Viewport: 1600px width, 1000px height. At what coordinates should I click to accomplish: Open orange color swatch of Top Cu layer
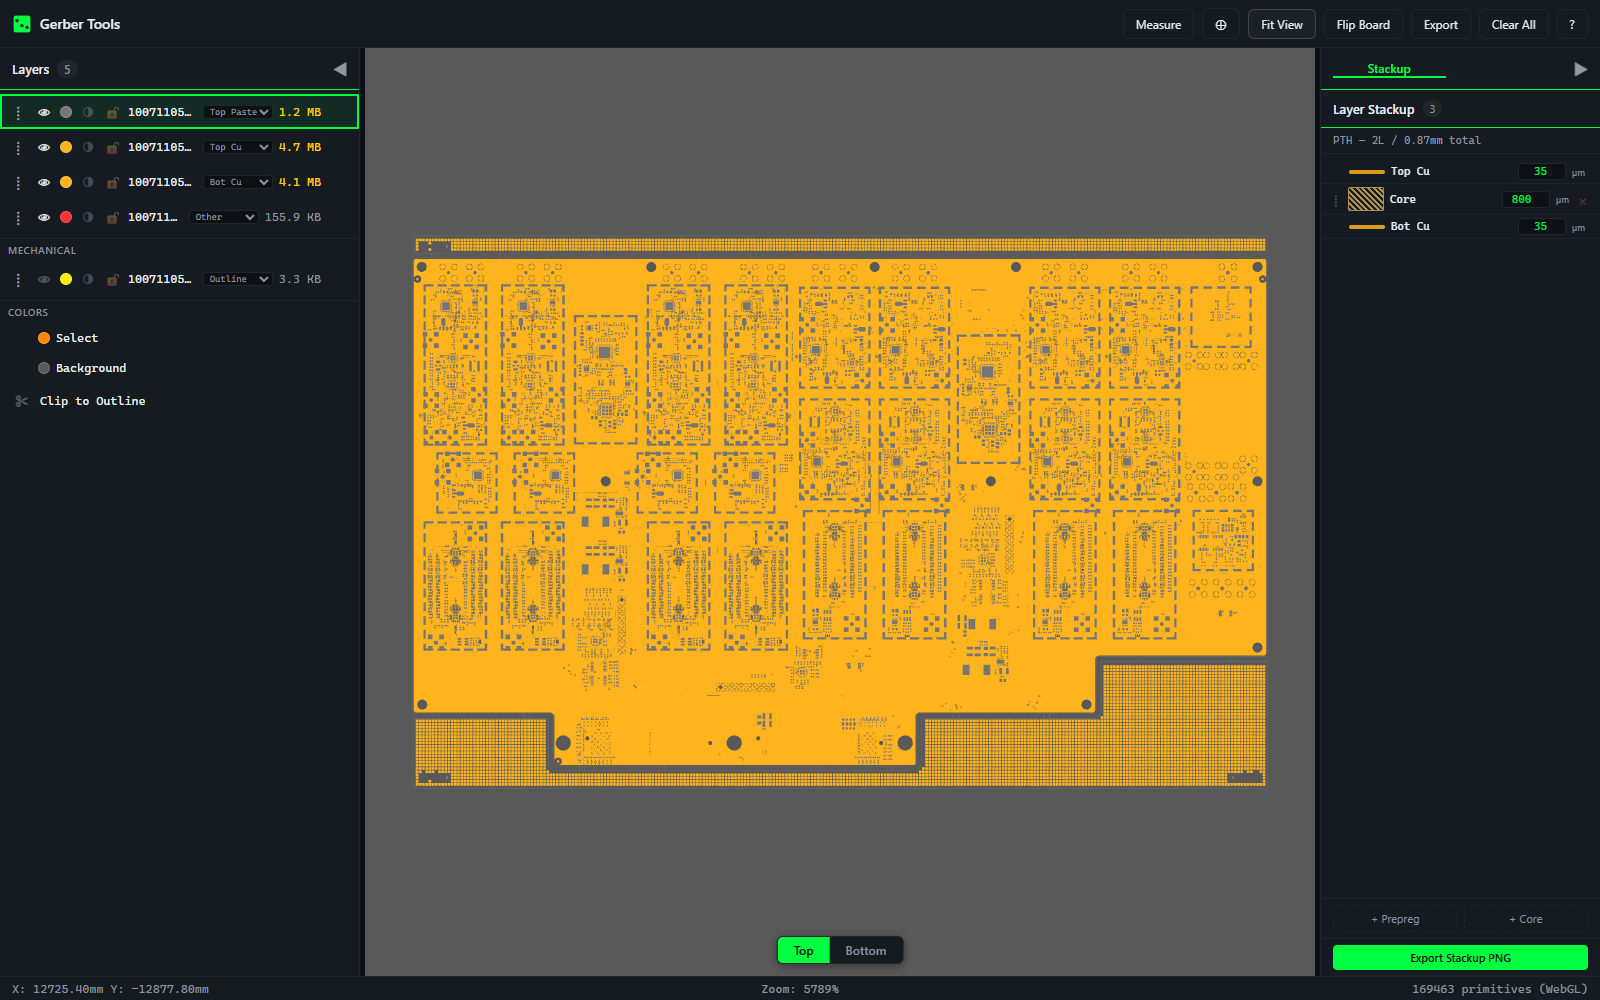pyautogui.click(x=66, y=147)
